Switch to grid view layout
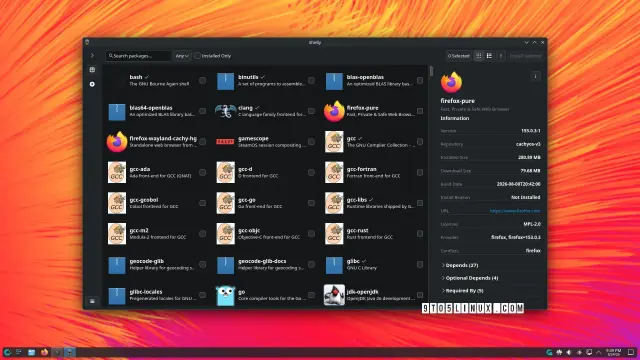The height and width of the screenshot is (360, 640). [x=479, y=56]
